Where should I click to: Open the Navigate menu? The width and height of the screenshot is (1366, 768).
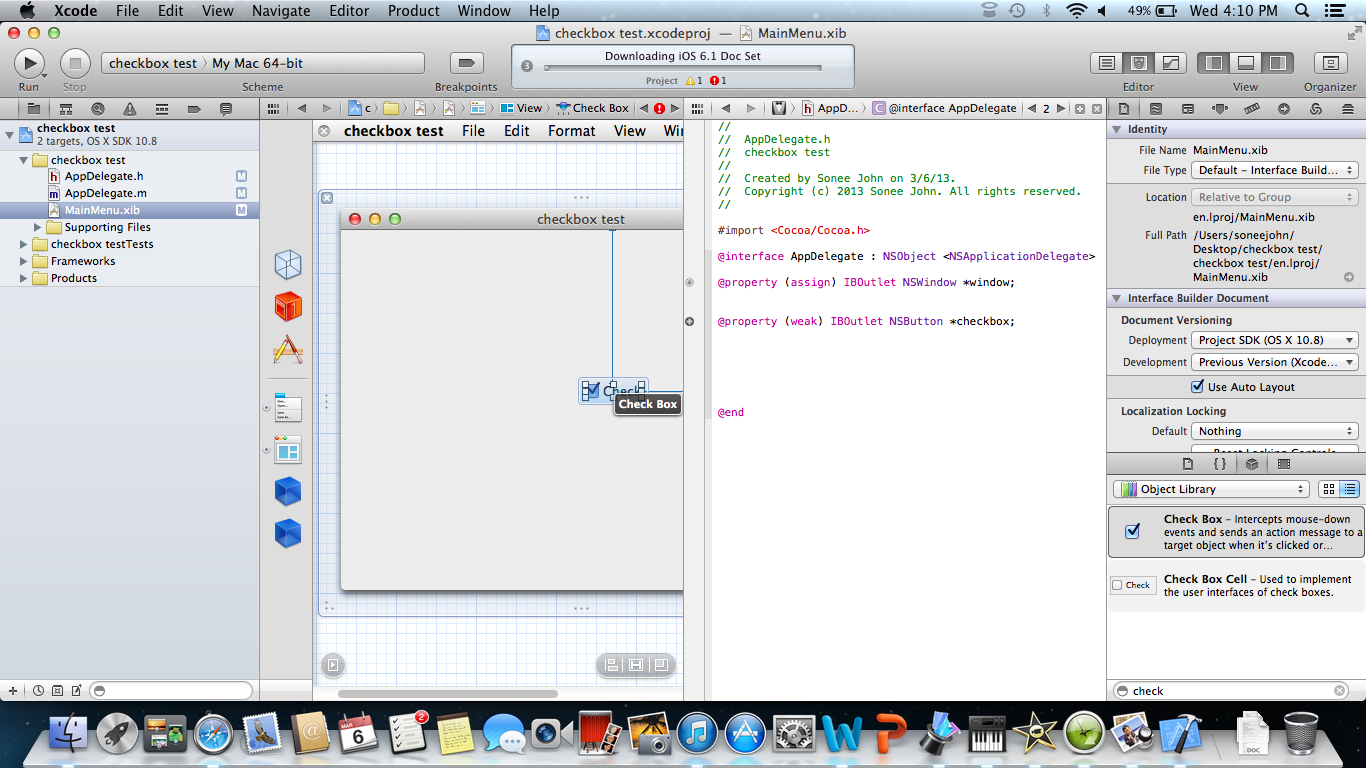click(281, 11)
